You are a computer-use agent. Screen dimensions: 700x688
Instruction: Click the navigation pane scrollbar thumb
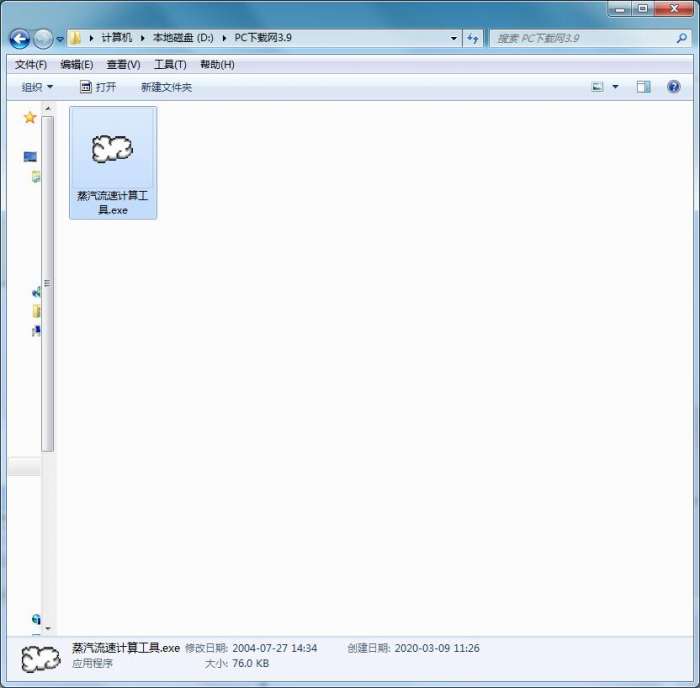pos(47,284)
